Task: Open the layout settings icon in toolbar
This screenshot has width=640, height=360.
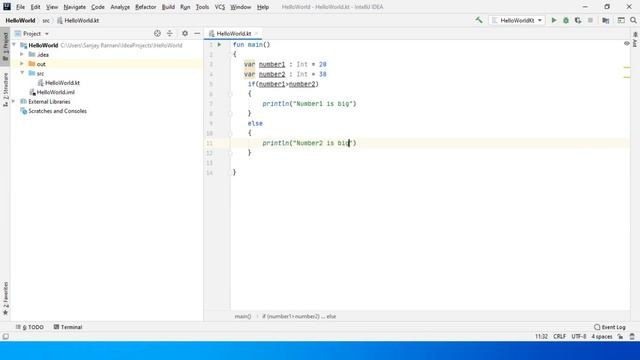Action: tap(621, 20)
